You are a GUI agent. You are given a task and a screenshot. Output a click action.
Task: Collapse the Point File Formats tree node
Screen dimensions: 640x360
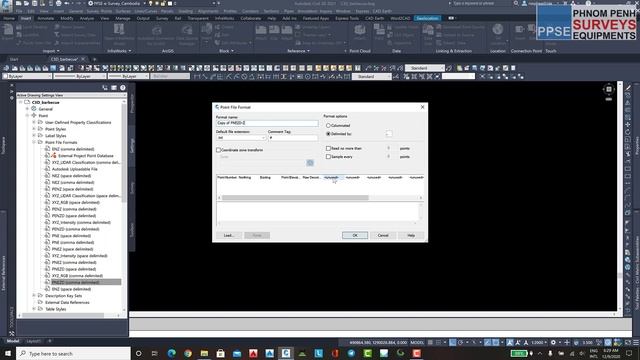(34, 142)
